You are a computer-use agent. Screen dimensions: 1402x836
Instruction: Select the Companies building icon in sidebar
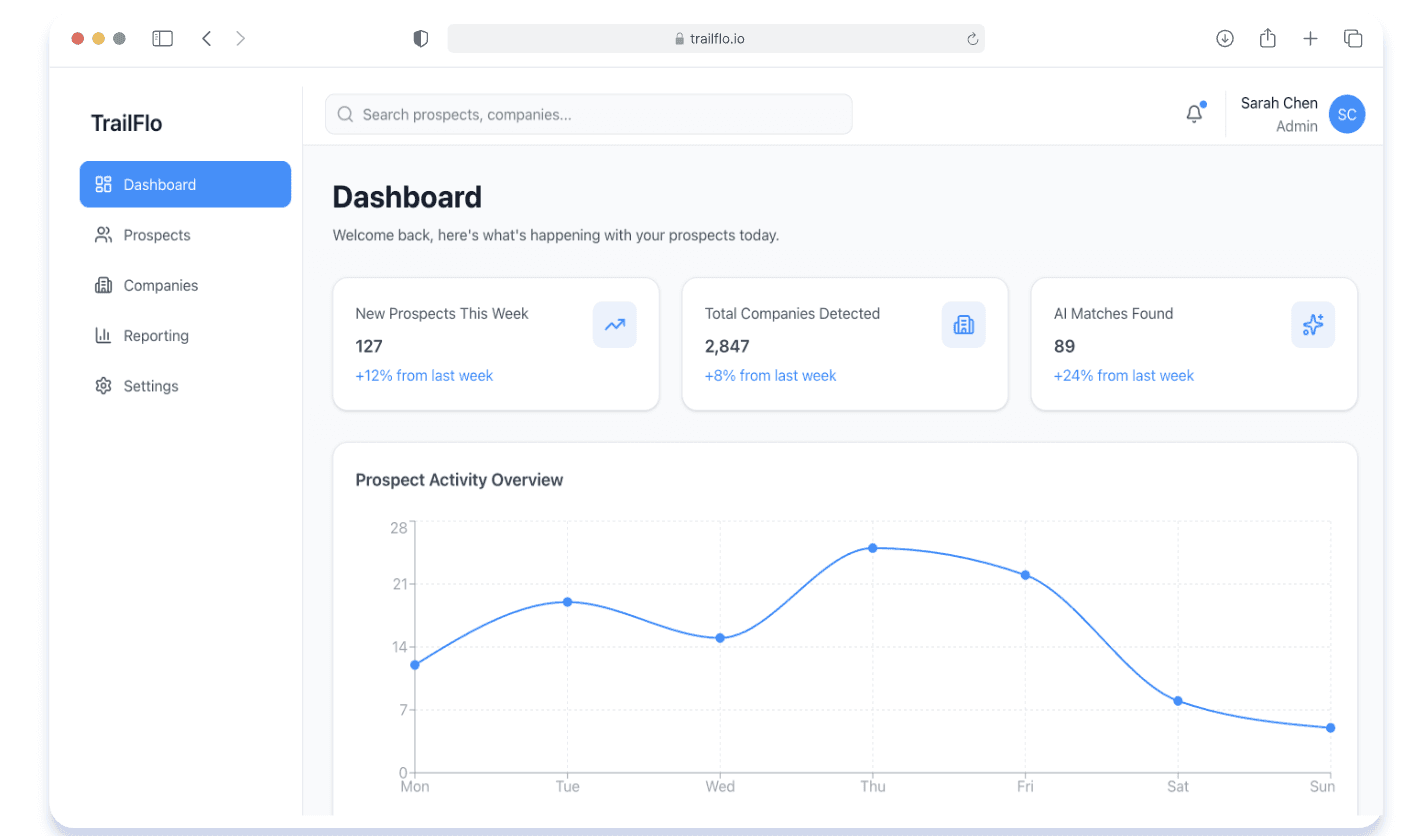[103, 285]
